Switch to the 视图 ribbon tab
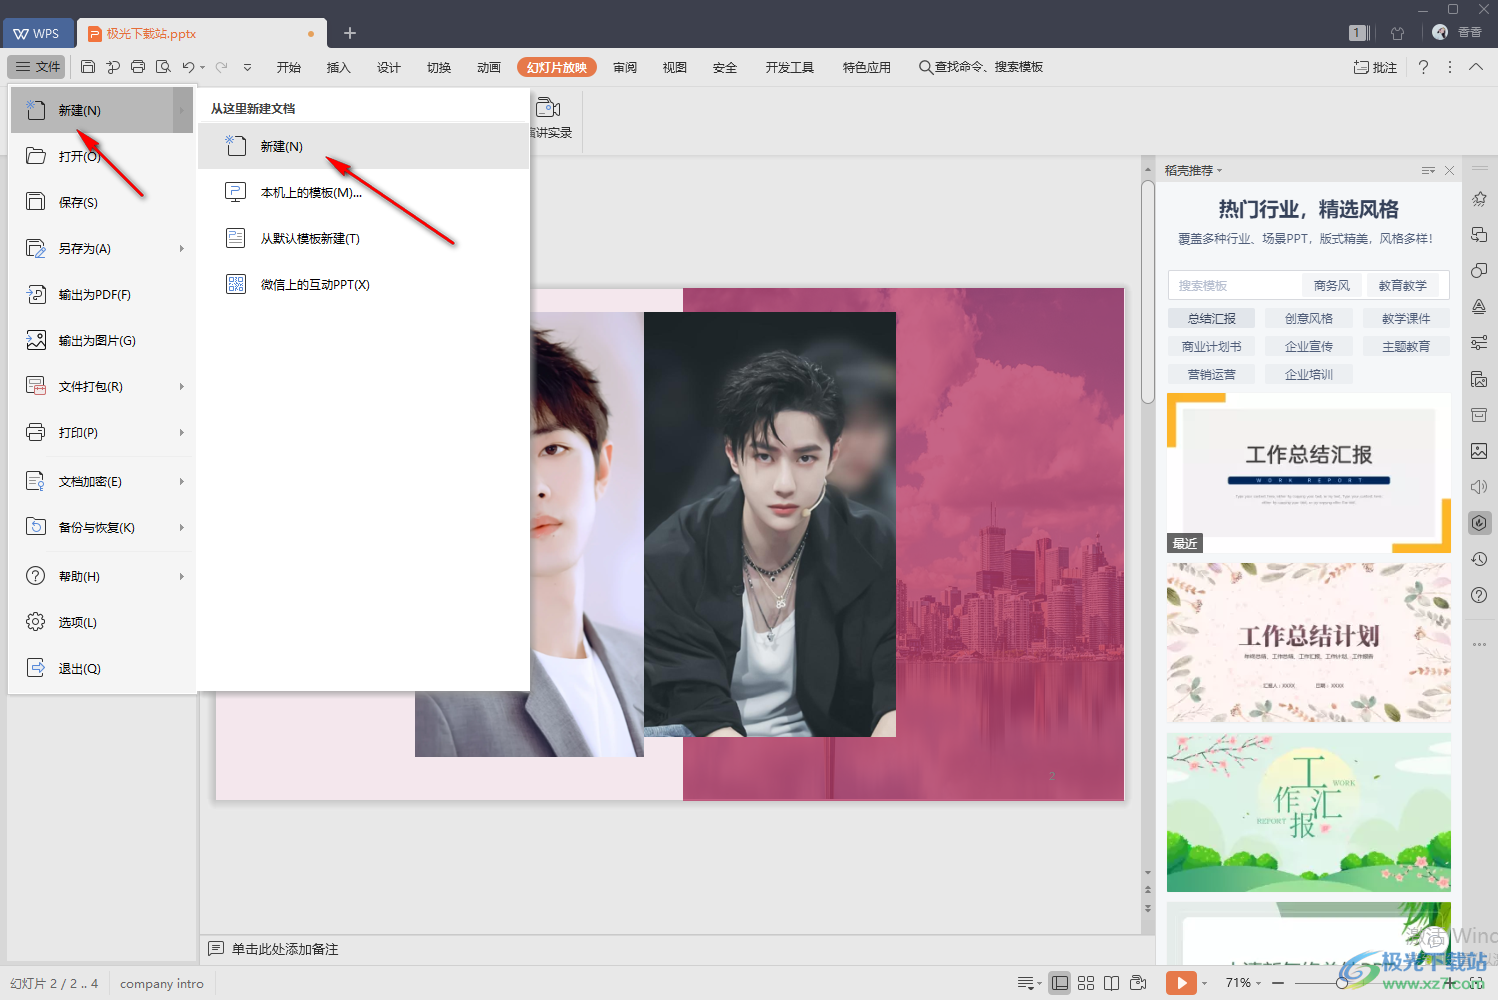Image resolution: width=1498 pixels, height=1000 pixels. coord(675,67)
